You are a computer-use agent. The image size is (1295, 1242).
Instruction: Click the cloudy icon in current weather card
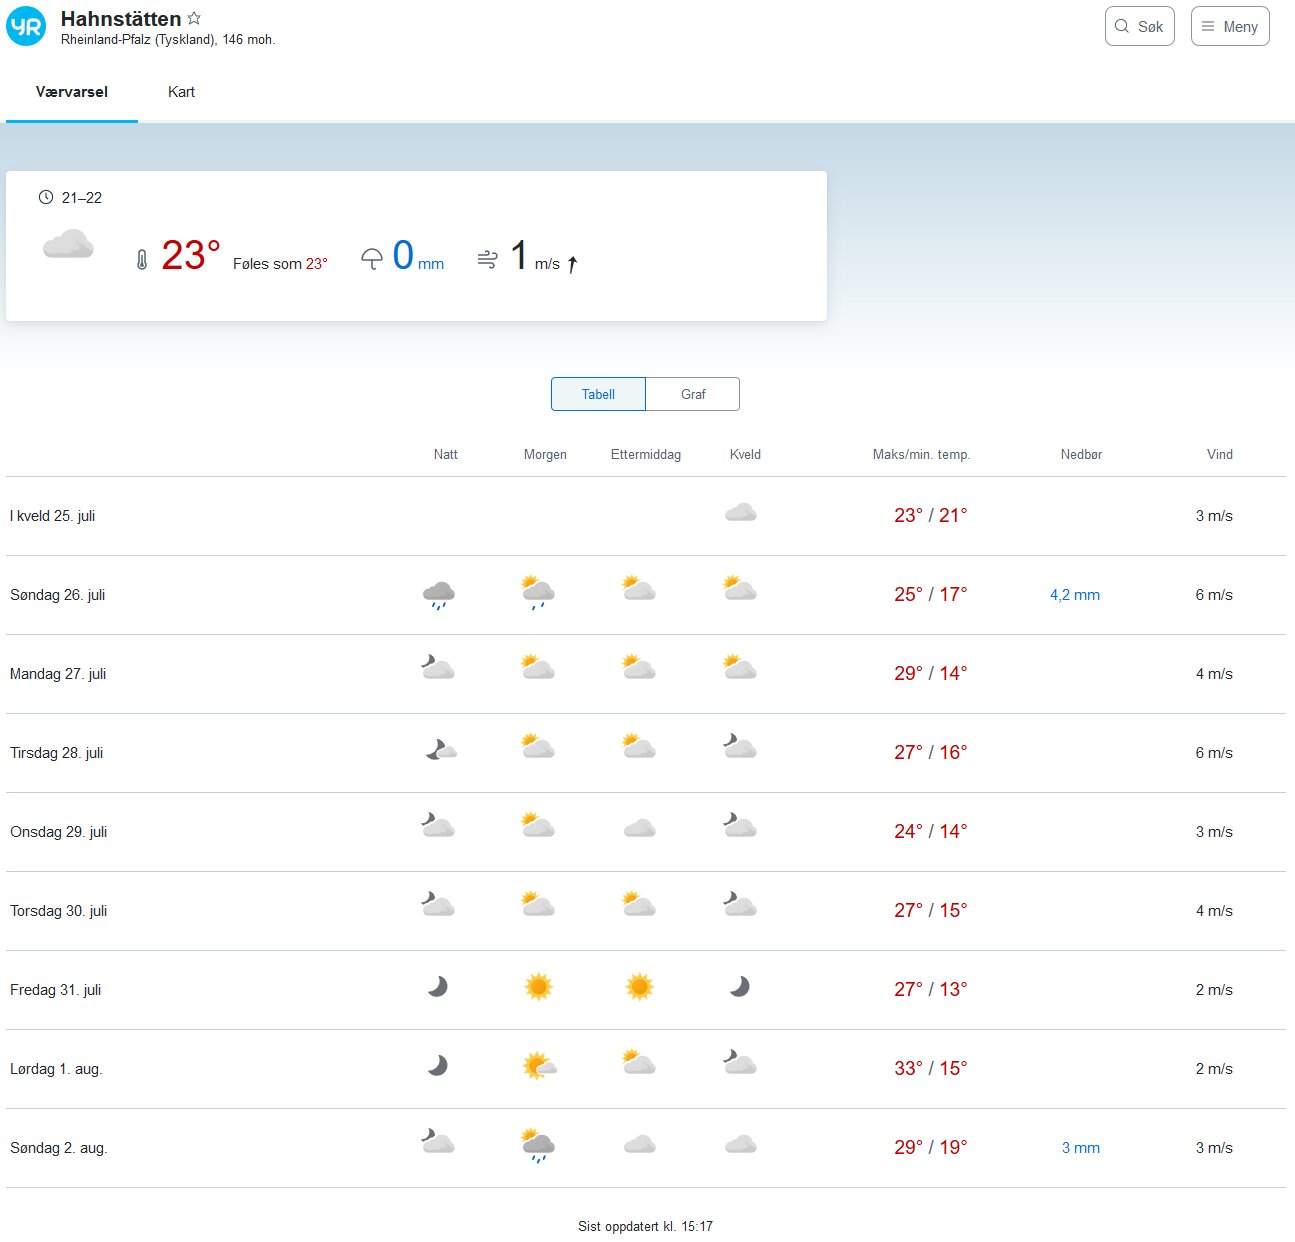point(68,245)
